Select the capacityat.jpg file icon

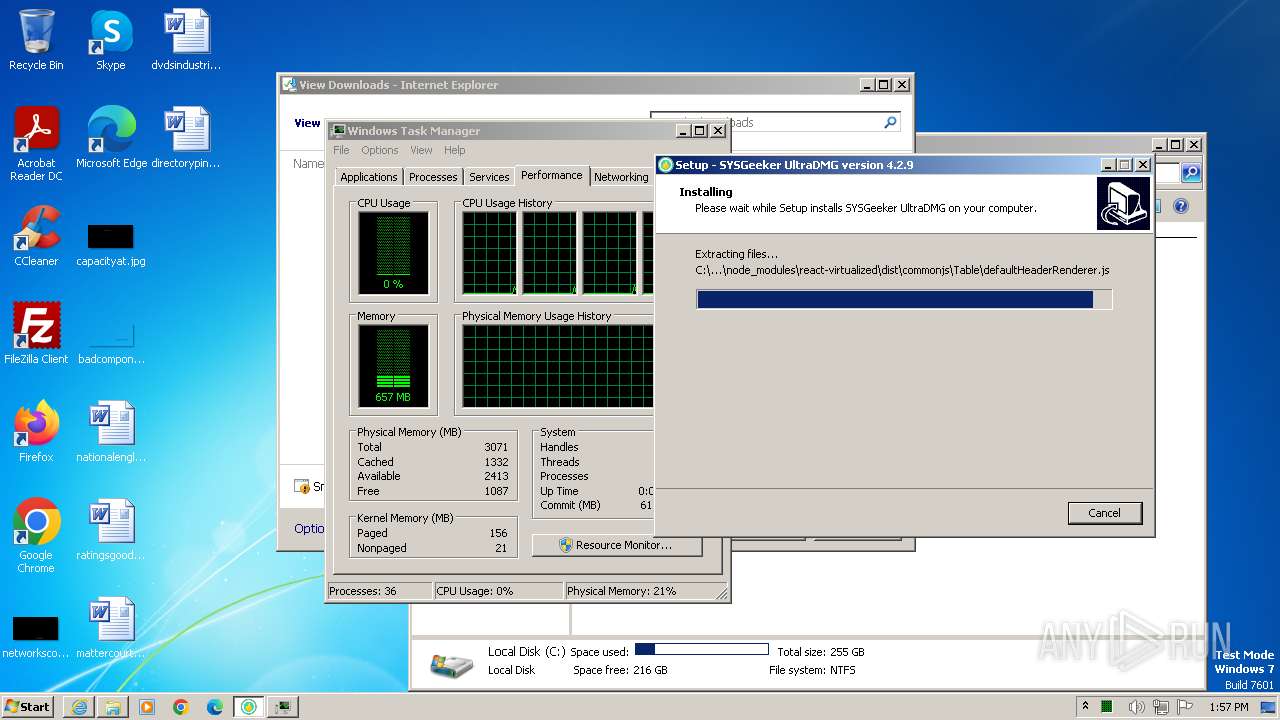coord(111,245)
